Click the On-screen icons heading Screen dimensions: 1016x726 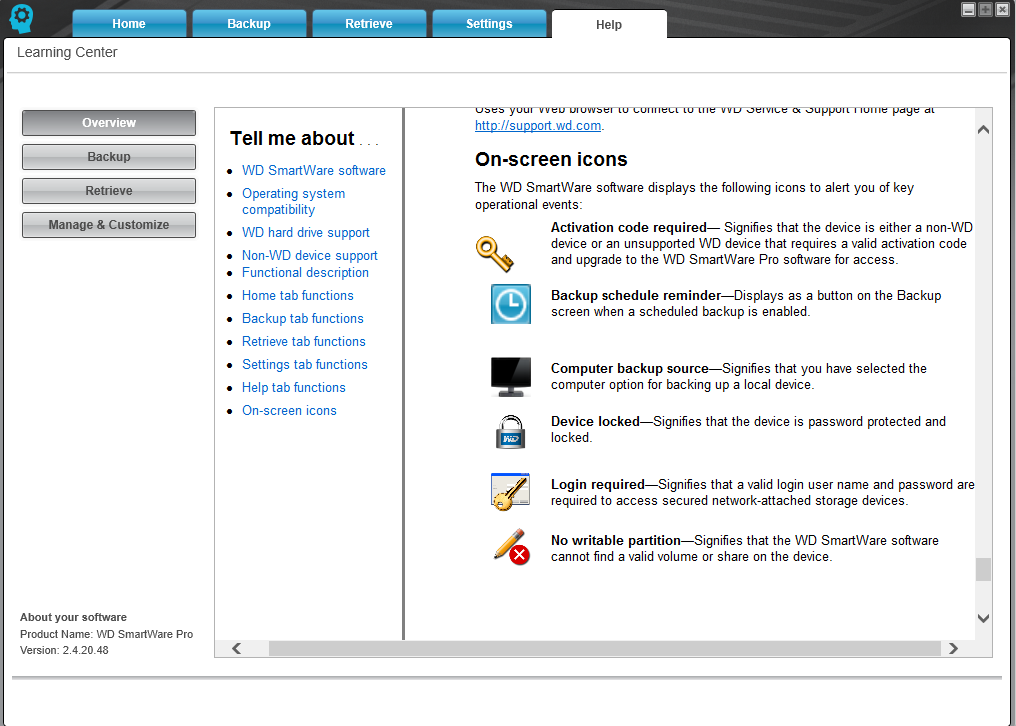(x=551, y=159)
